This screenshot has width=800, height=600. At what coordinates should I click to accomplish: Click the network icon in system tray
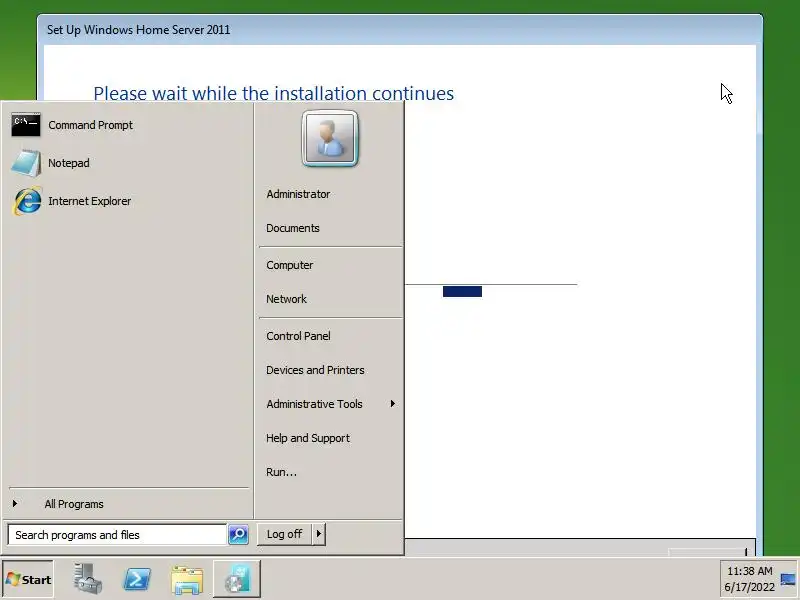[788, 579]
